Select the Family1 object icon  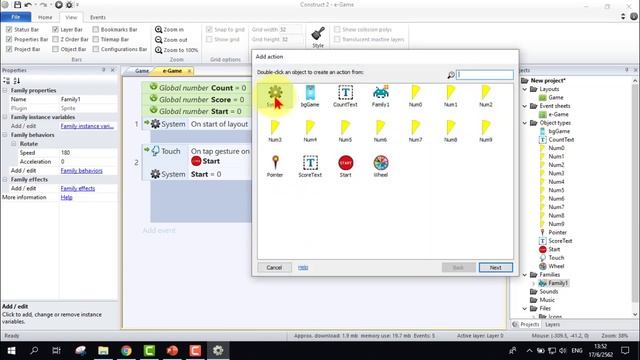[x=380, y=96]
